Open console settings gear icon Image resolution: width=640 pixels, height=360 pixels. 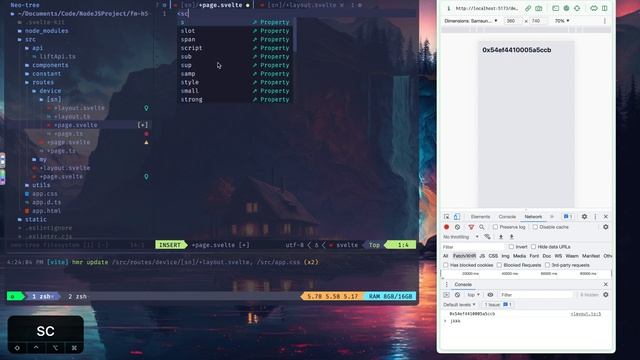[606, 295]
